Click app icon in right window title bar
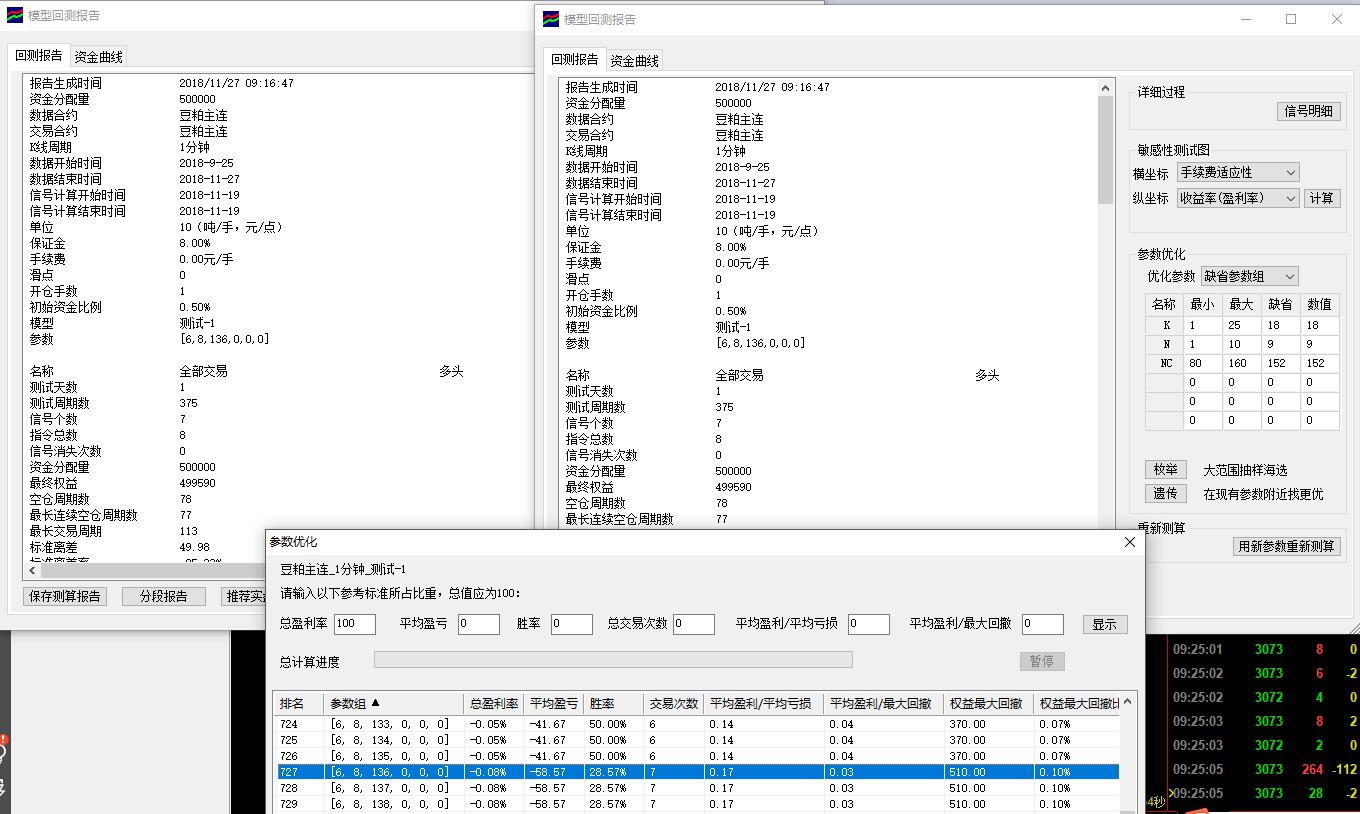Screen dimensions: 1360x814 [551, 19]
